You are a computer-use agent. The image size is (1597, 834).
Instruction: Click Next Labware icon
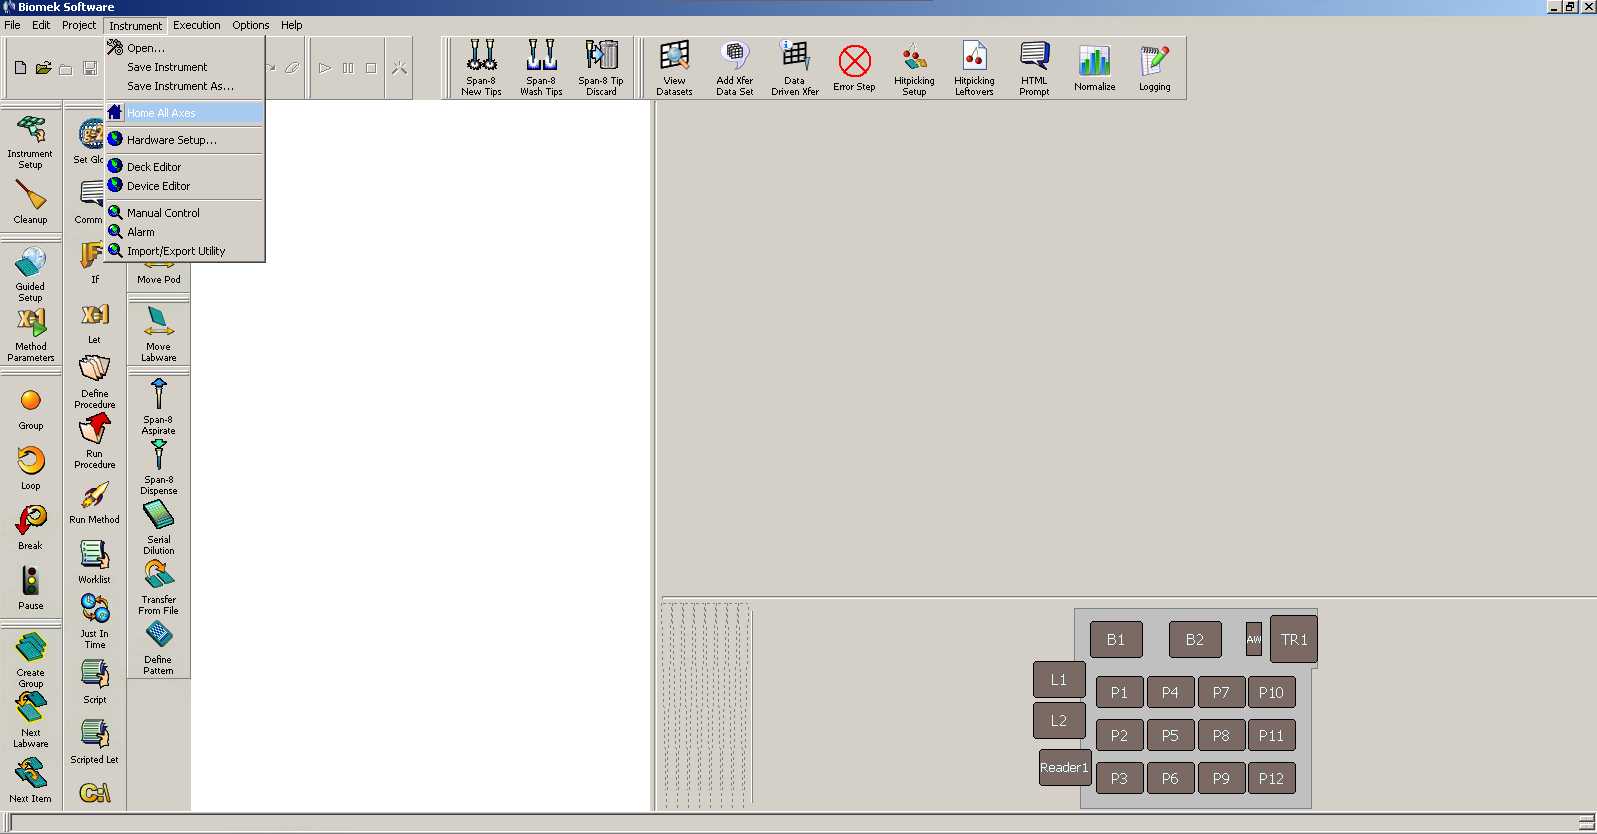30,720
